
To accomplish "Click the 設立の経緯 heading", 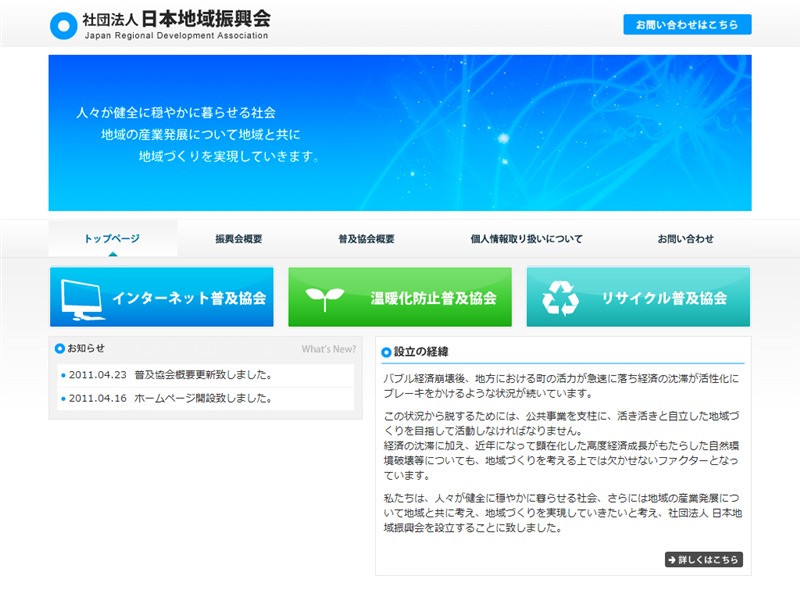I will [x=421, y=352].
